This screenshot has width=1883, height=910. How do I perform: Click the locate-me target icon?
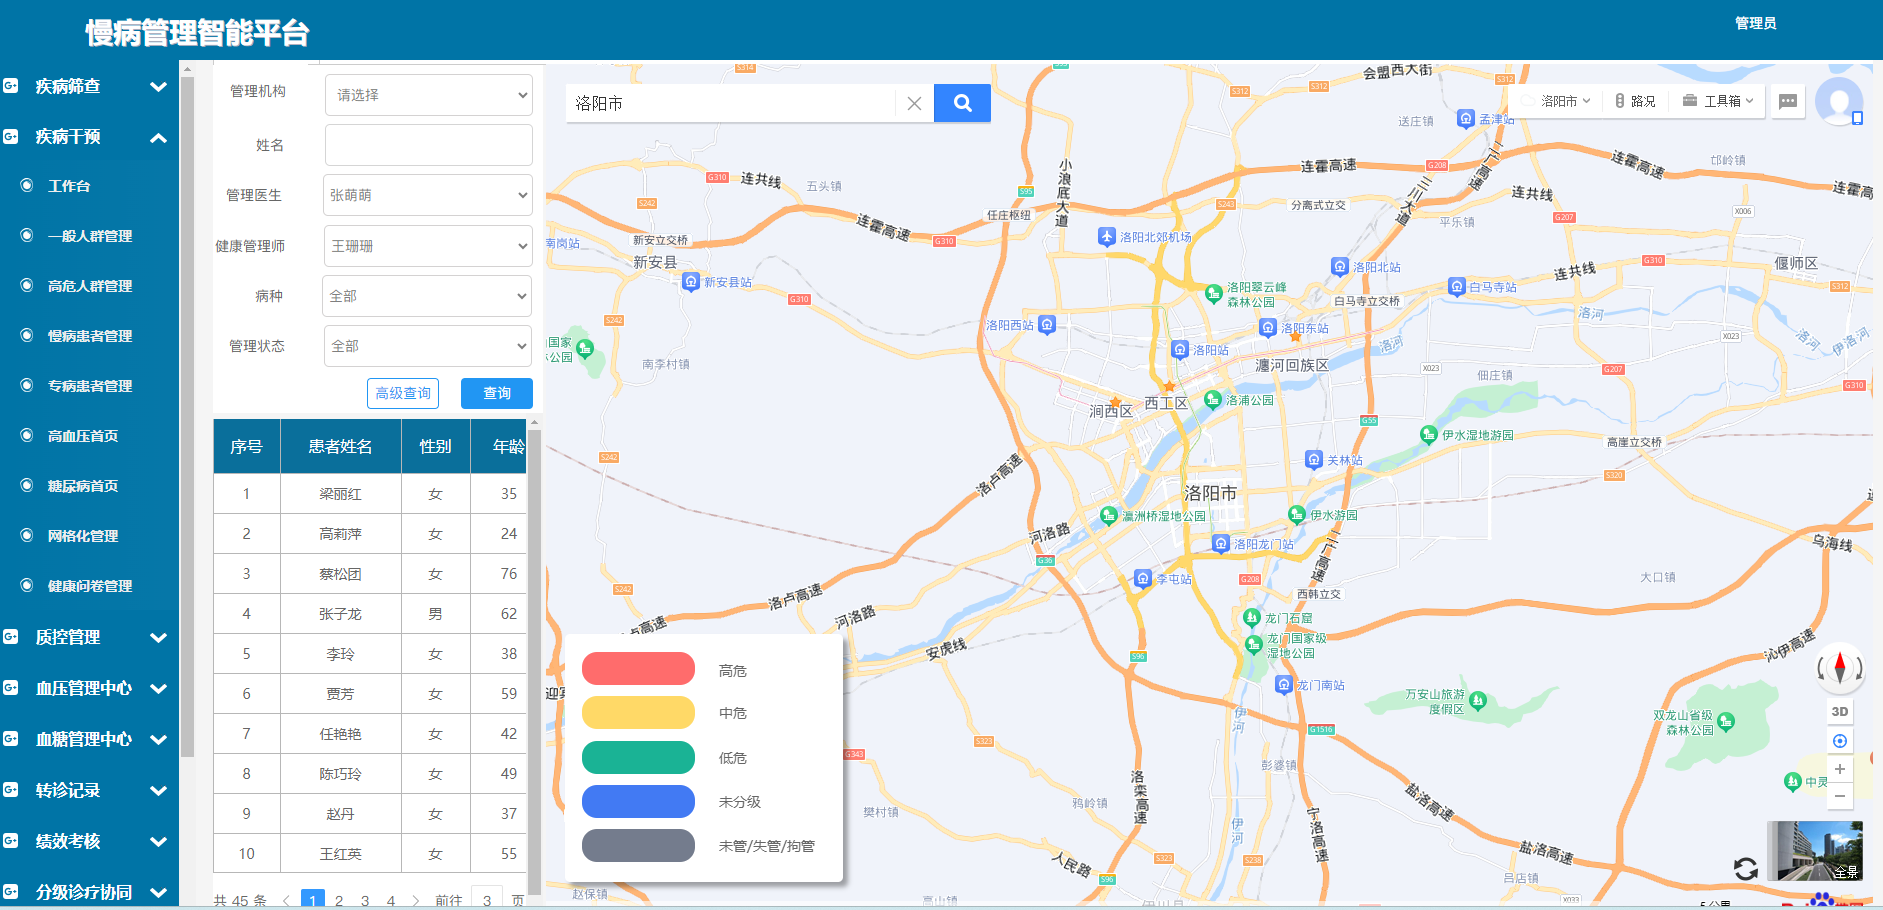(1839, 741)
